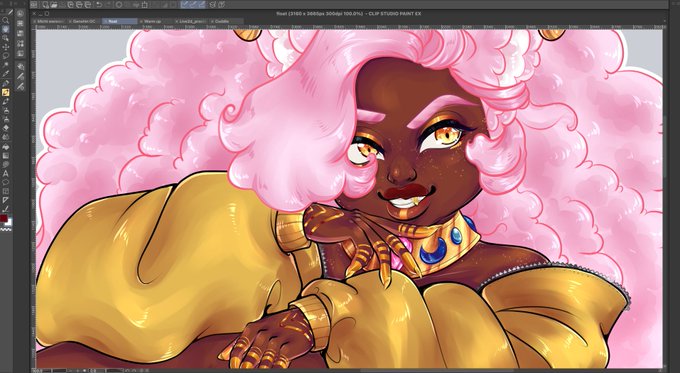This screenshot has width=680, height=373.
Task: Redo the last undone action
Action: point(107,5)
